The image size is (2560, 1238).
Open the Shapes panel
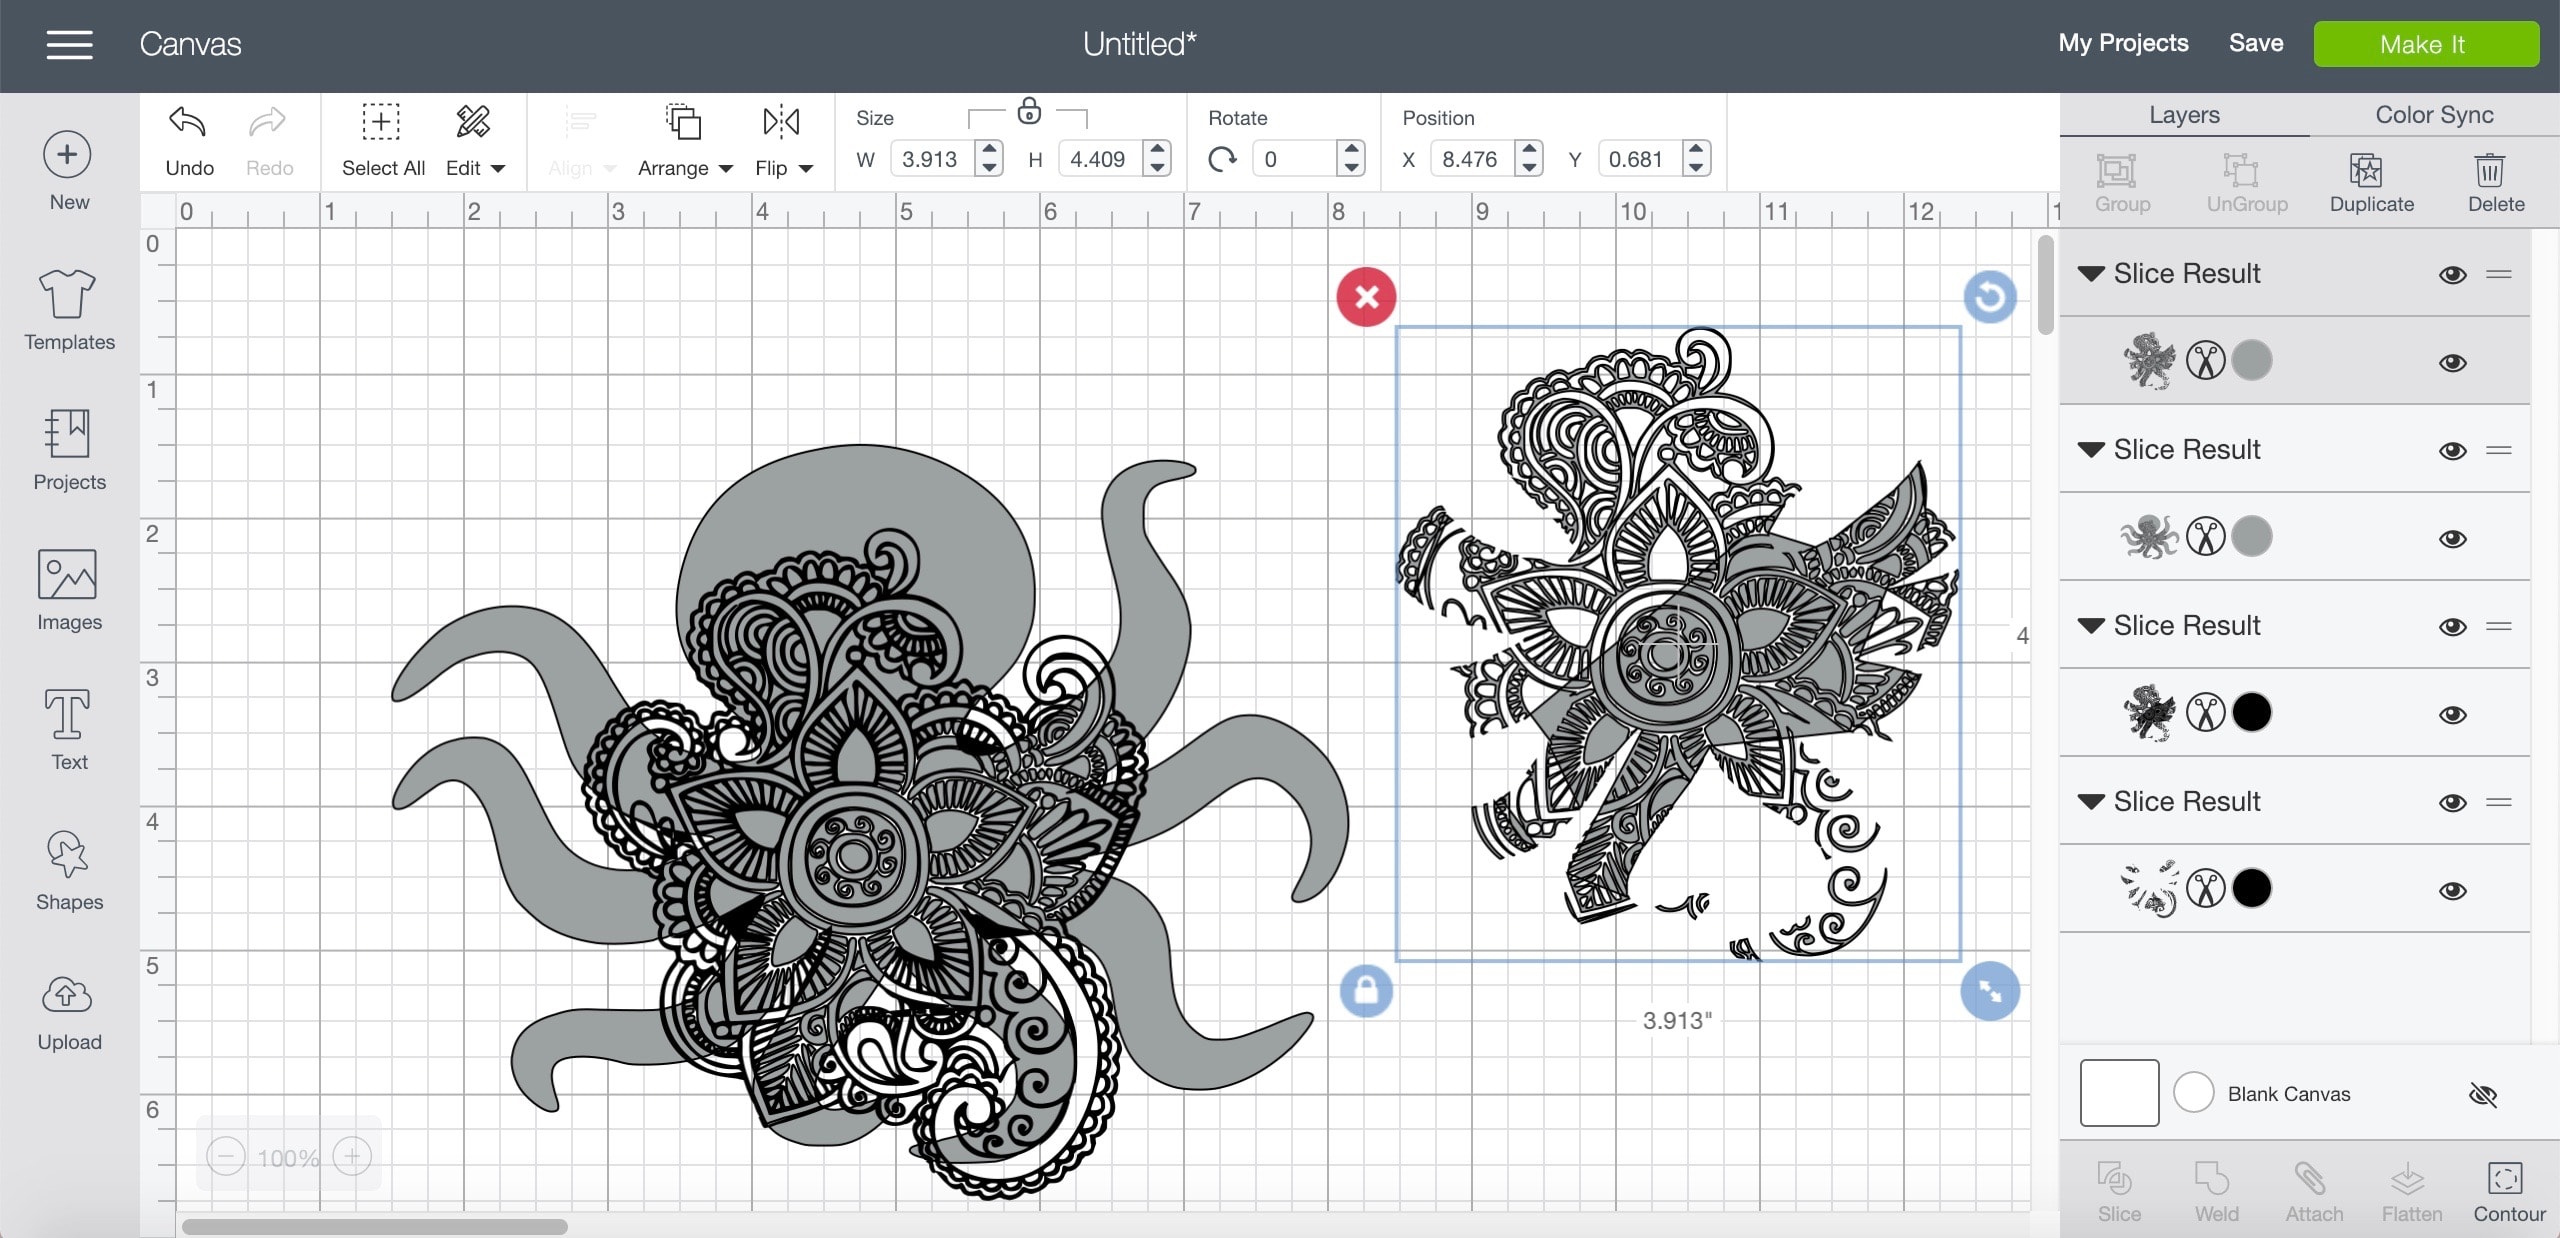point(69,870)
